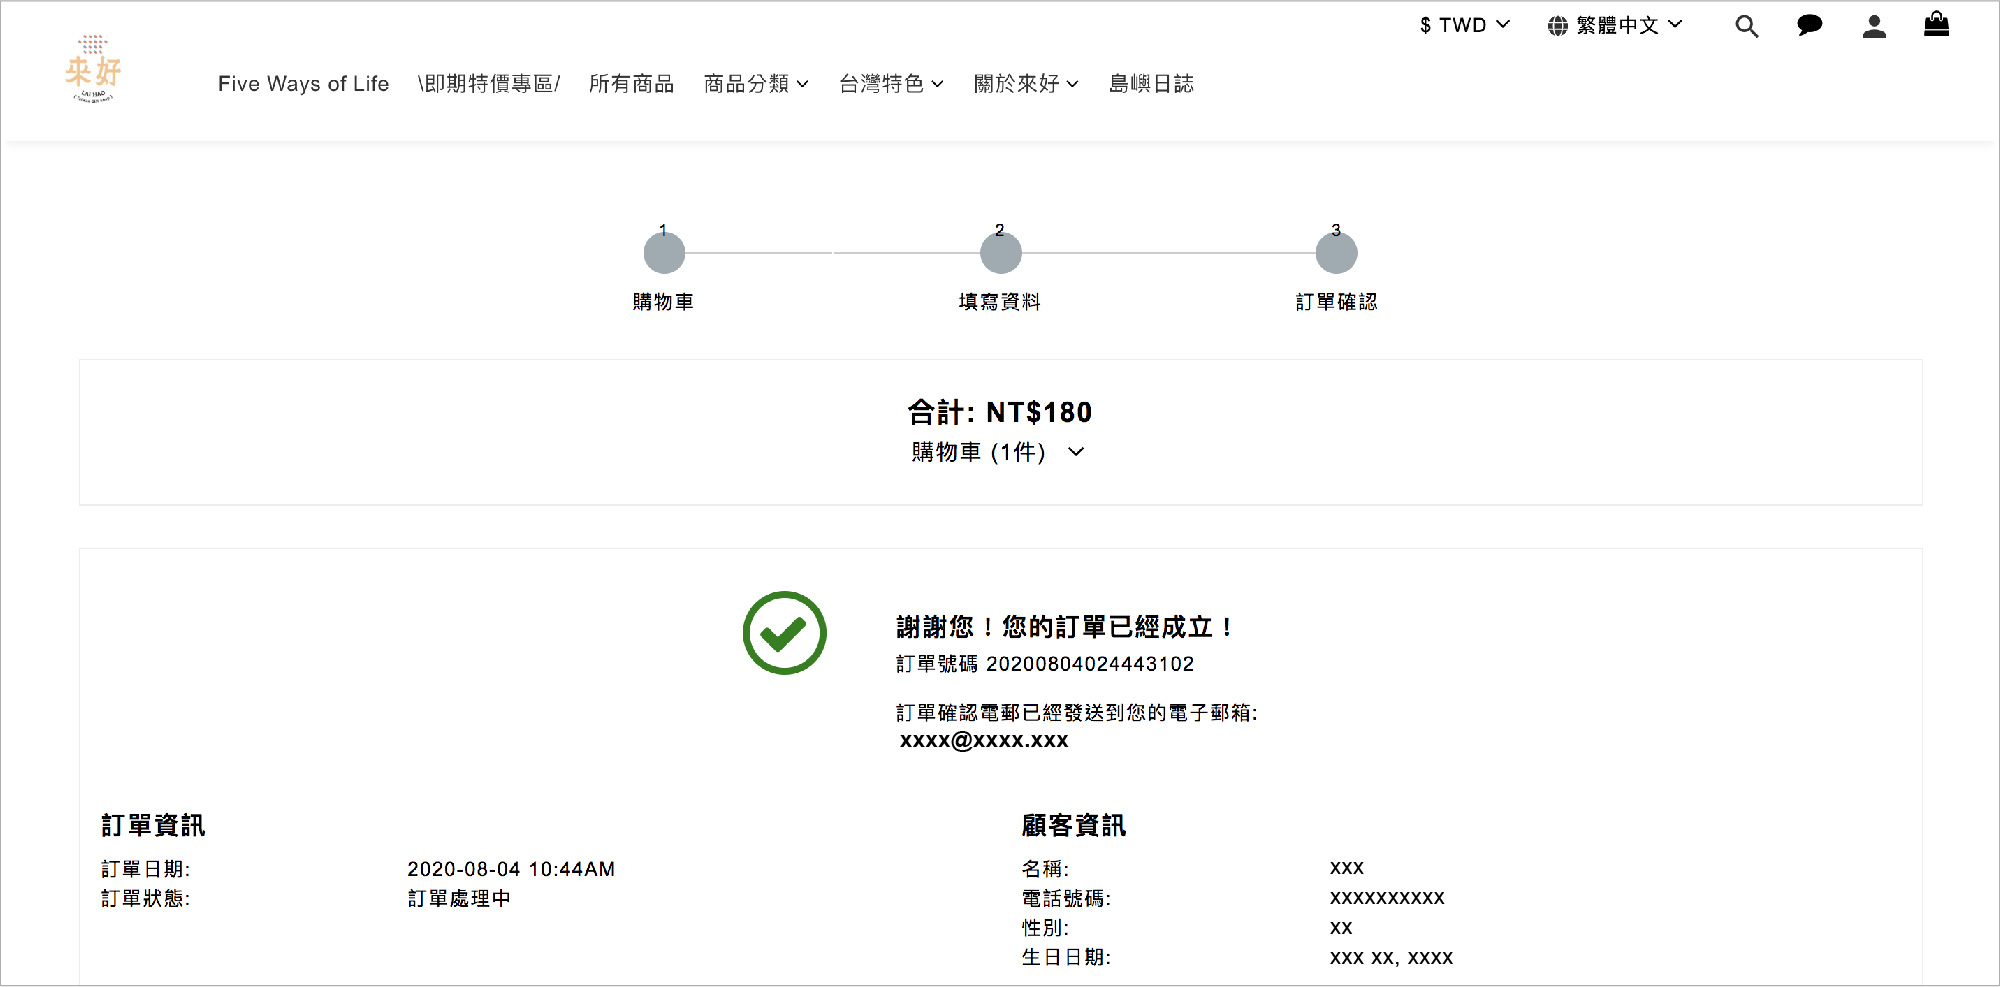The height and width of the screenshot is (987, 2000).
Task: Click step 2 填寫資料 circle
Action: pos(1000,253)
